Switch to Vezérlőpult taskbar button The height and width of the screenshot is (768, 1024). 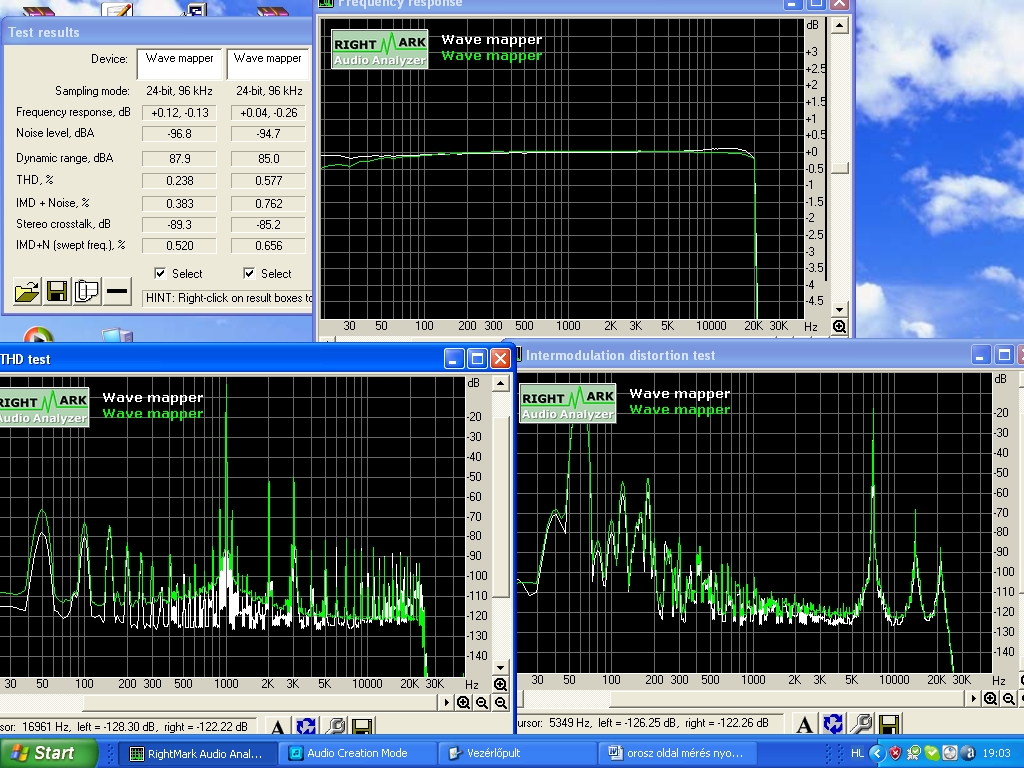pyautogui.click(x=516, y=753)
